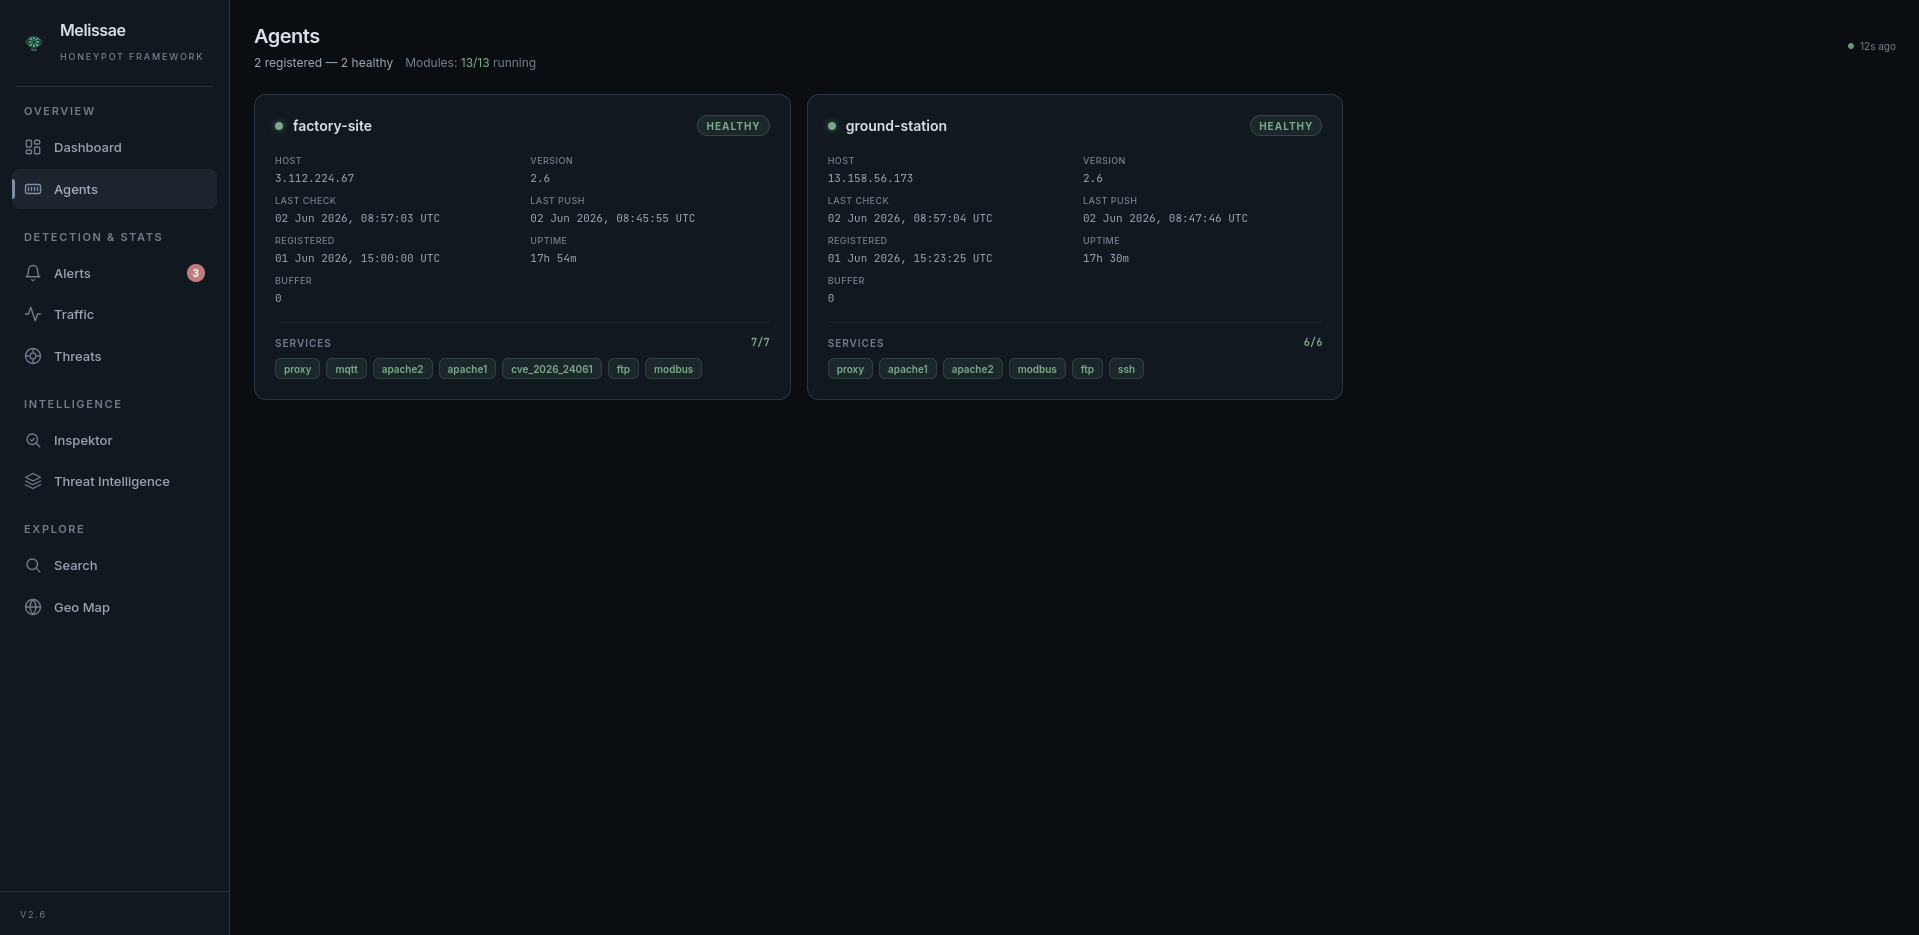The width and height of the screenshot is (1919, 935).
Task: Open the Geo Map globe icon
Action: point(33,607)
